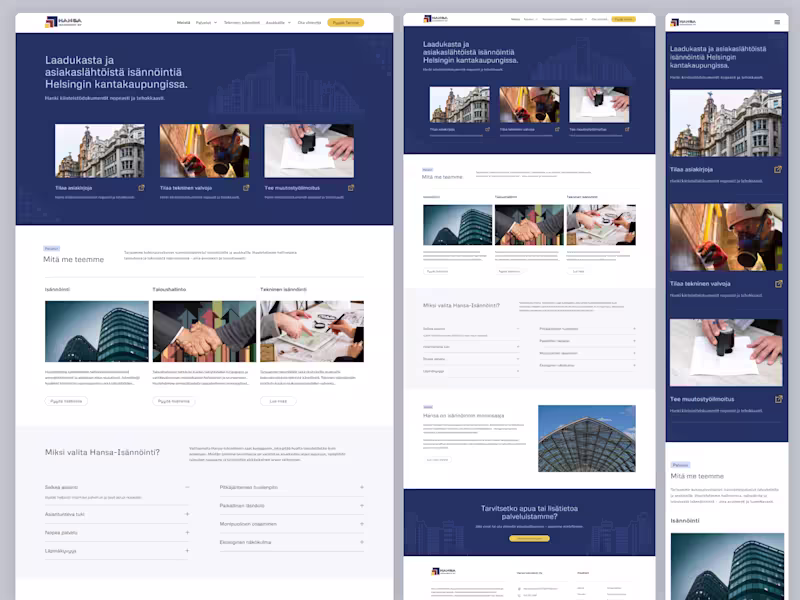Click the external link icon beside mobile Tilaa tekninen valvoja

click(x=778, y=284)
